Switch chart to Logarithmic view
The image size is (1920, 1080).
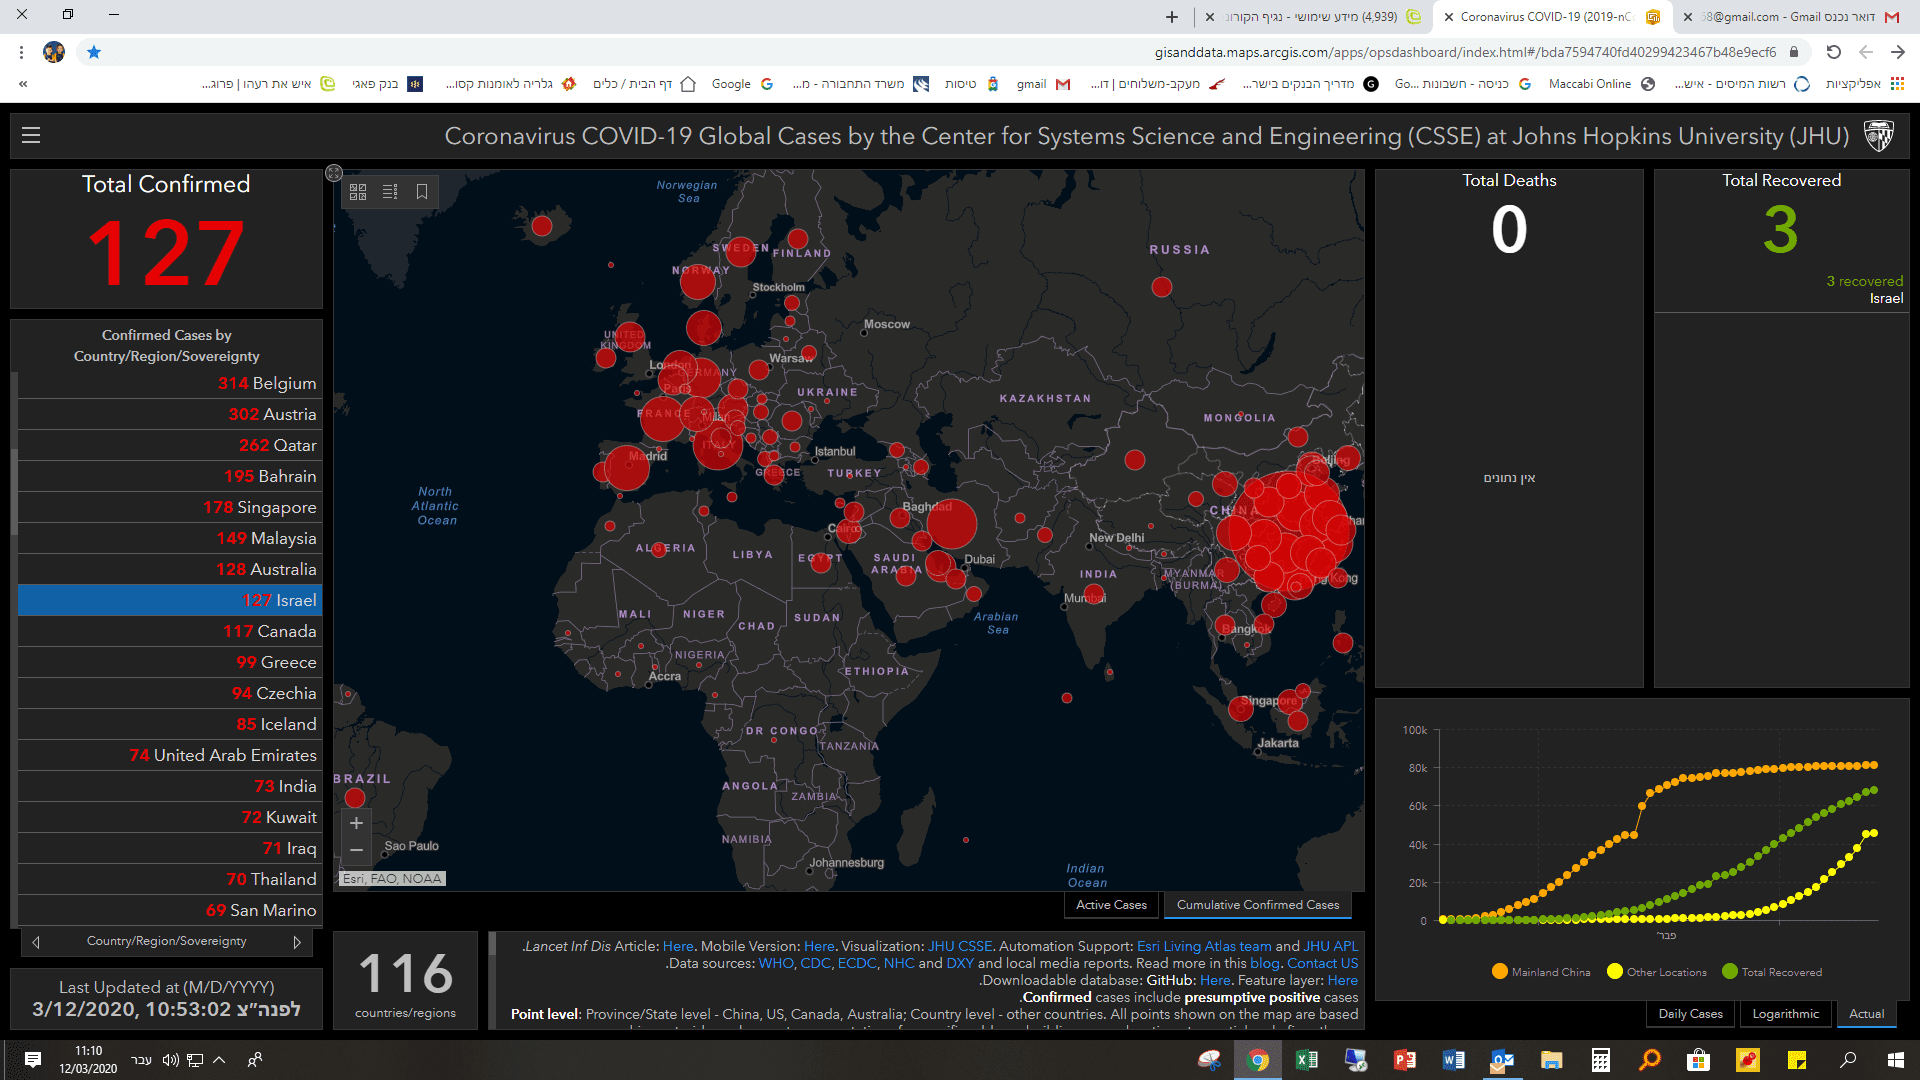(x=1785, y=1014)
